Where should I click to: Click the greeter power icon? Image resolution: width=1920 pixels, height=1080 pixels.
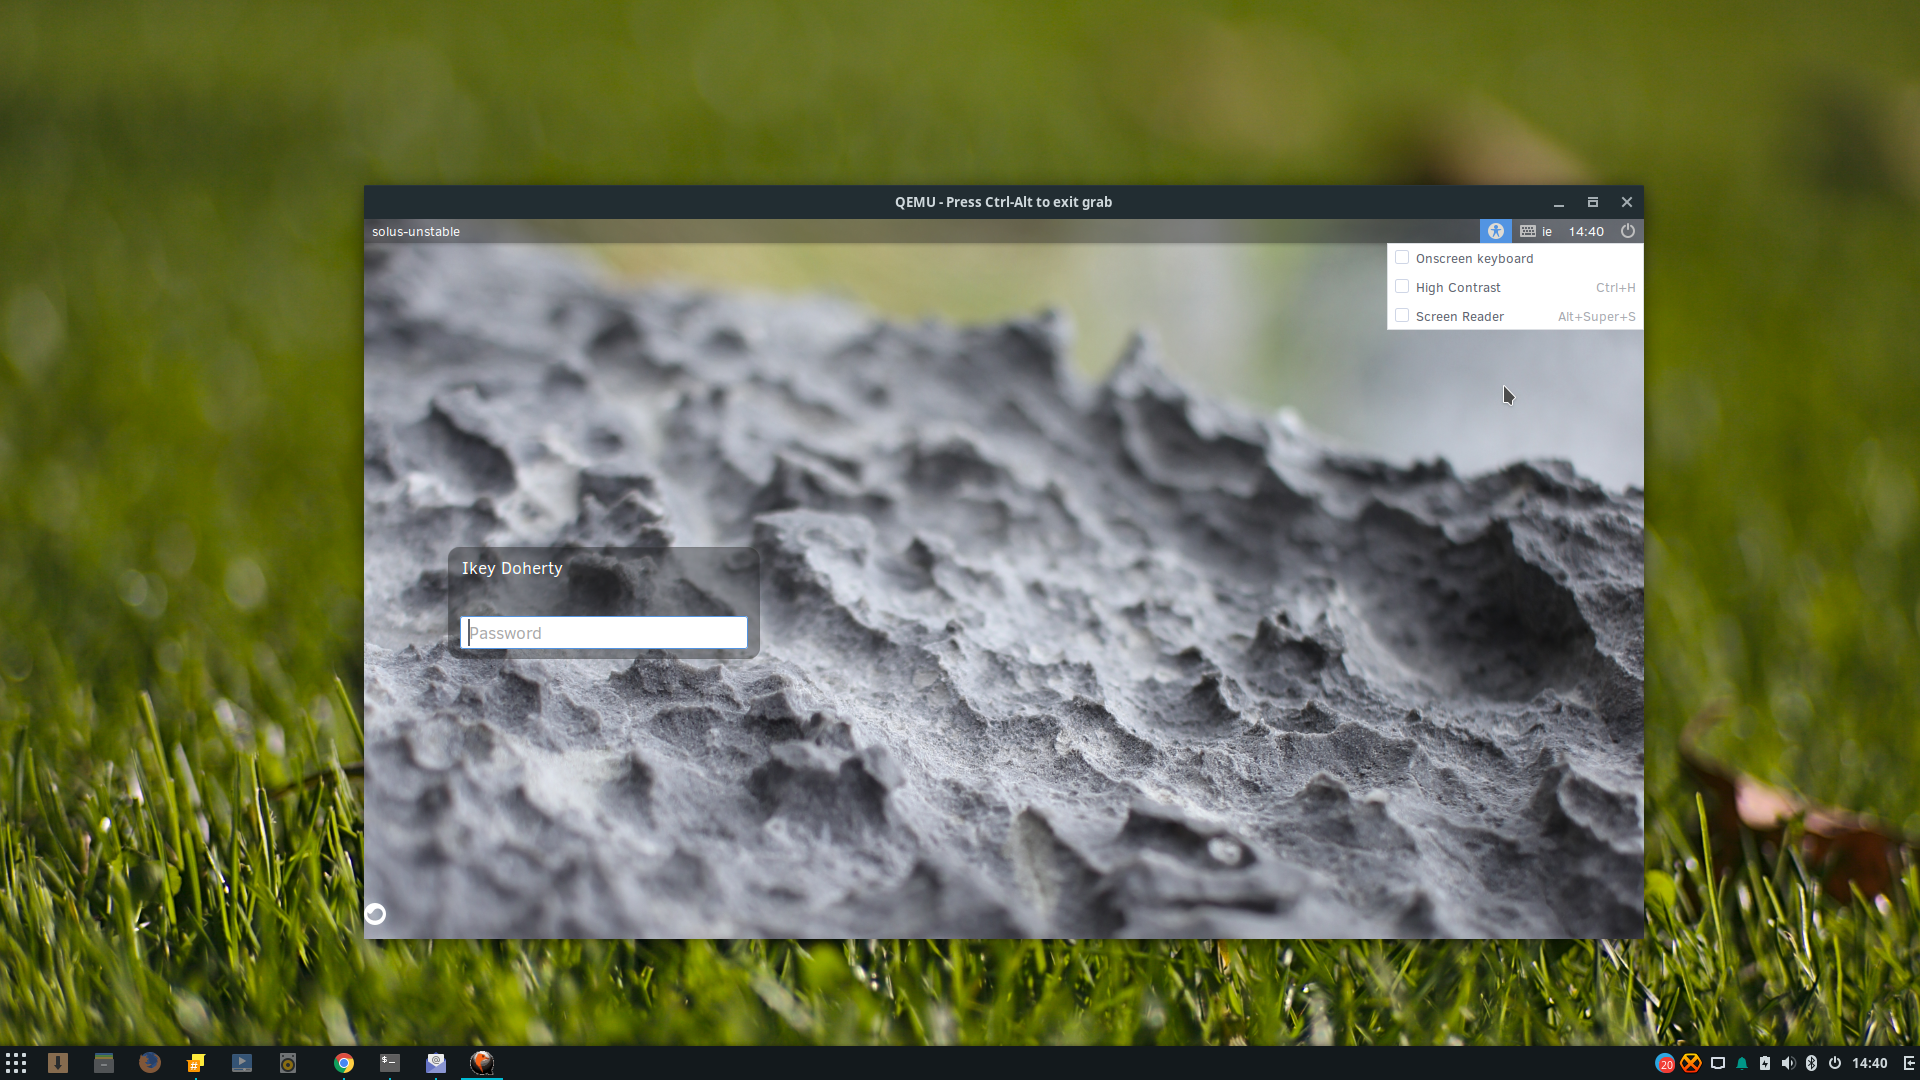[1628, 231]
